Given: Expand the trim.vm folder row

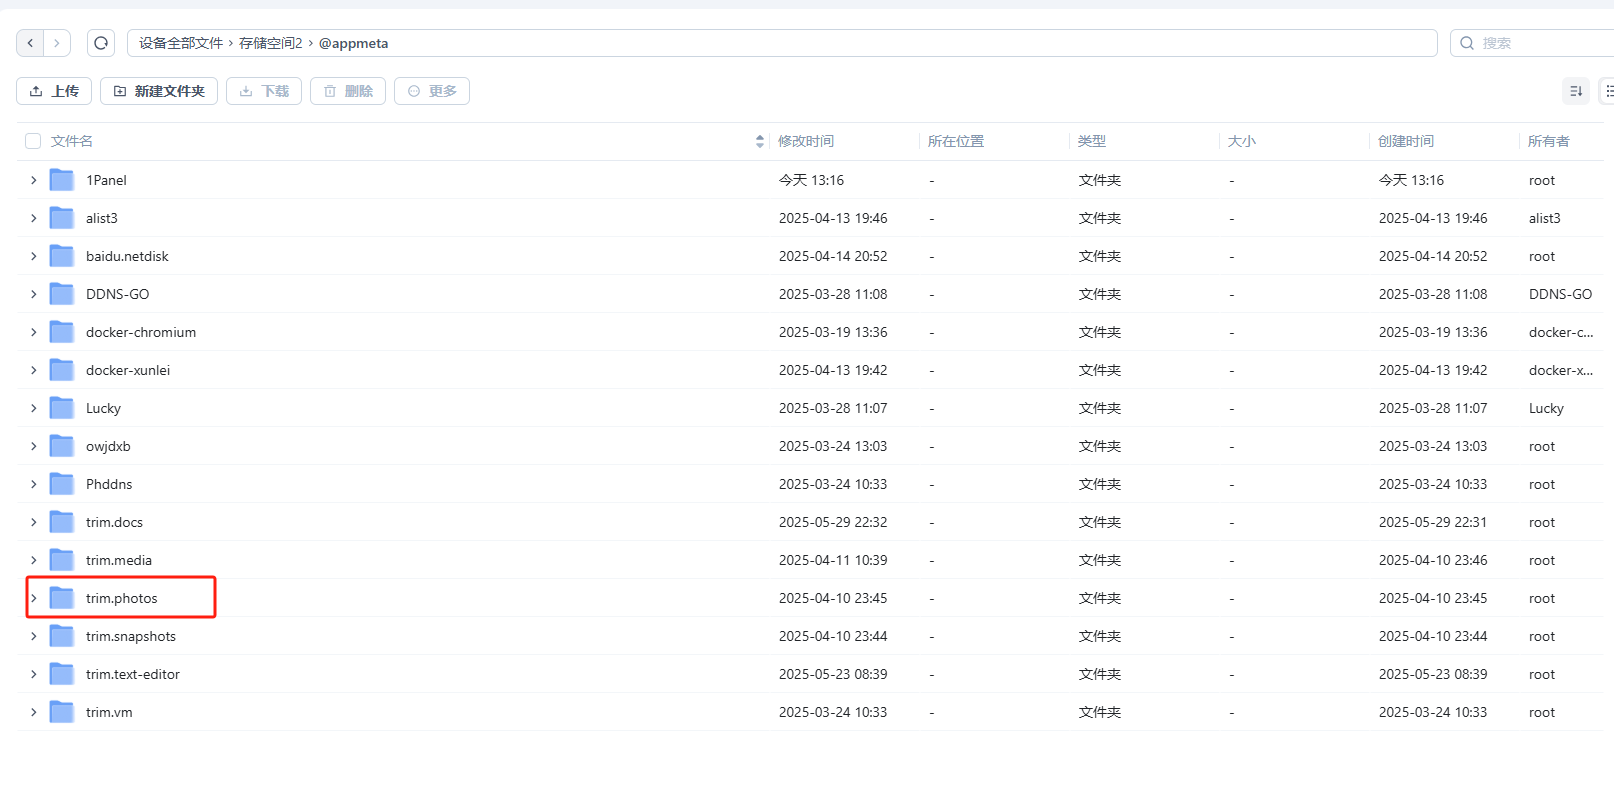Looking at the screenshot, I should pos(33,712).
